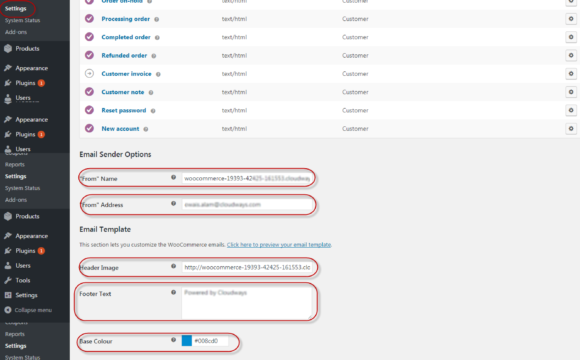The height and width of the screenshot is (360, 580).
Task: Open gear settings for Completed order email
Action: (571, 37)
